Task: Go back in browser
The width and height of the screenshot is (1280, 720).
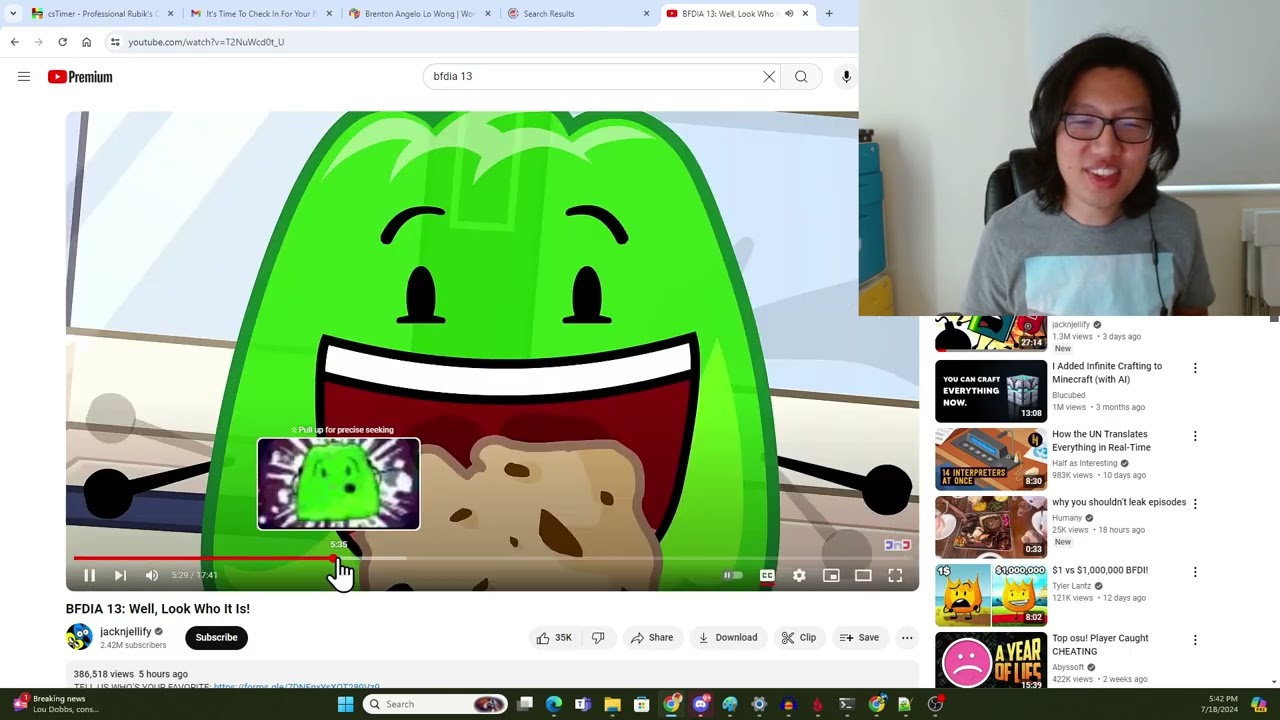Action: click(x=14, y=42)
